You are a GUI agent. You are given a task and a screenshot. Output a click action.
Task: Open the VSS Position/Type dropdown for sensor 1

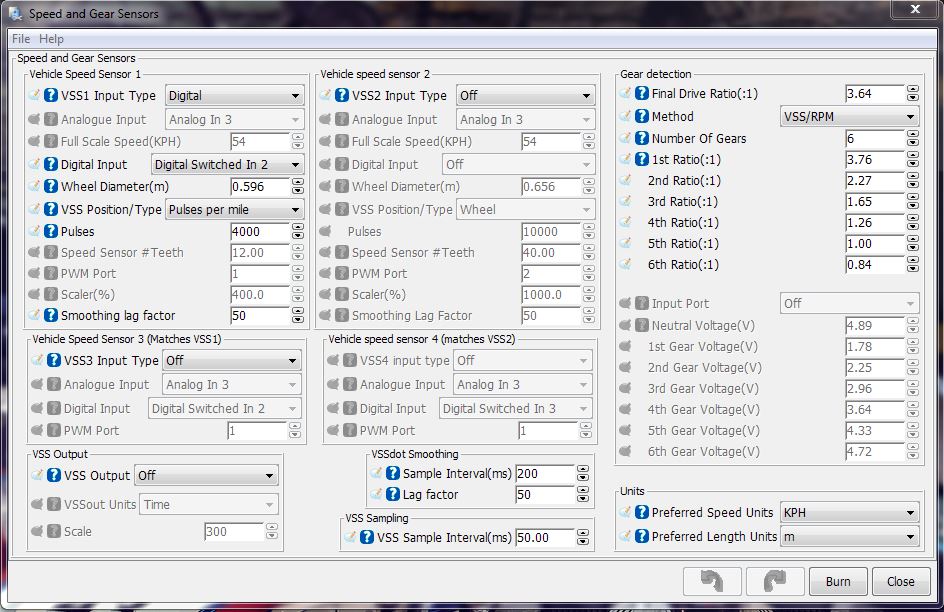(x=234, y=210)
